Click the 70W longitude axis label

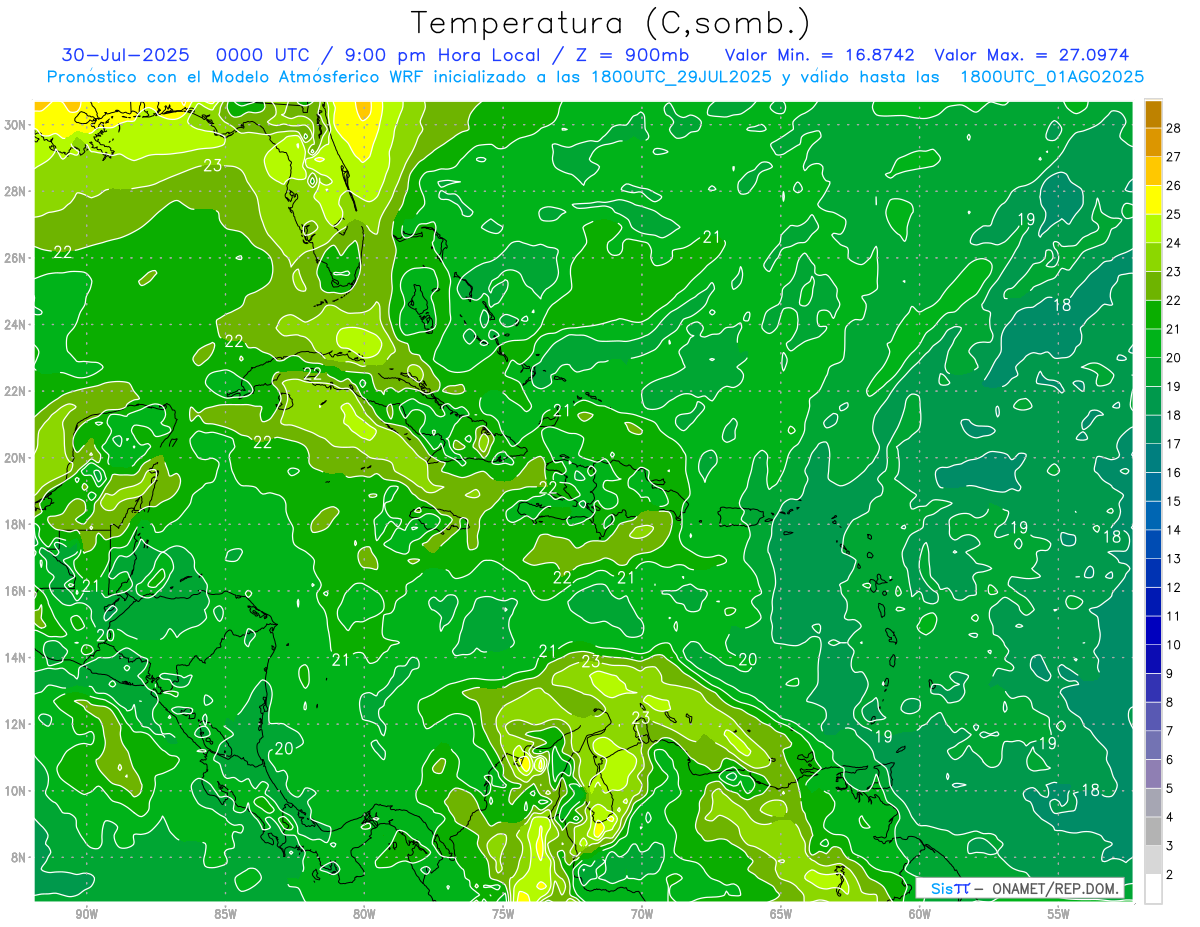642,914
